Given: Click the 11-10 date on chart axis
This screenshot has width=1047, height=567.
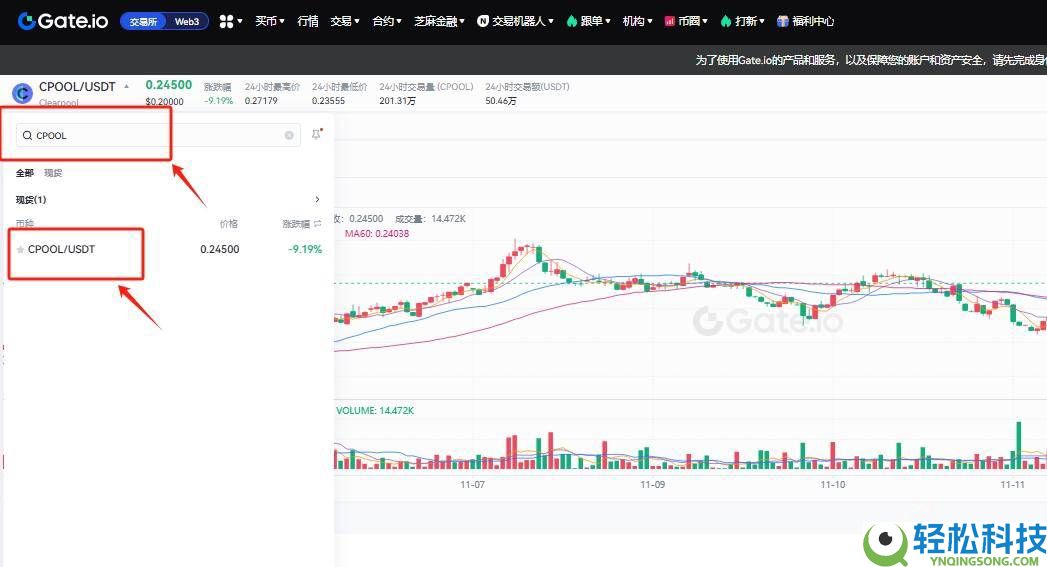Looking at the screenshot, I should coord(833,485).
